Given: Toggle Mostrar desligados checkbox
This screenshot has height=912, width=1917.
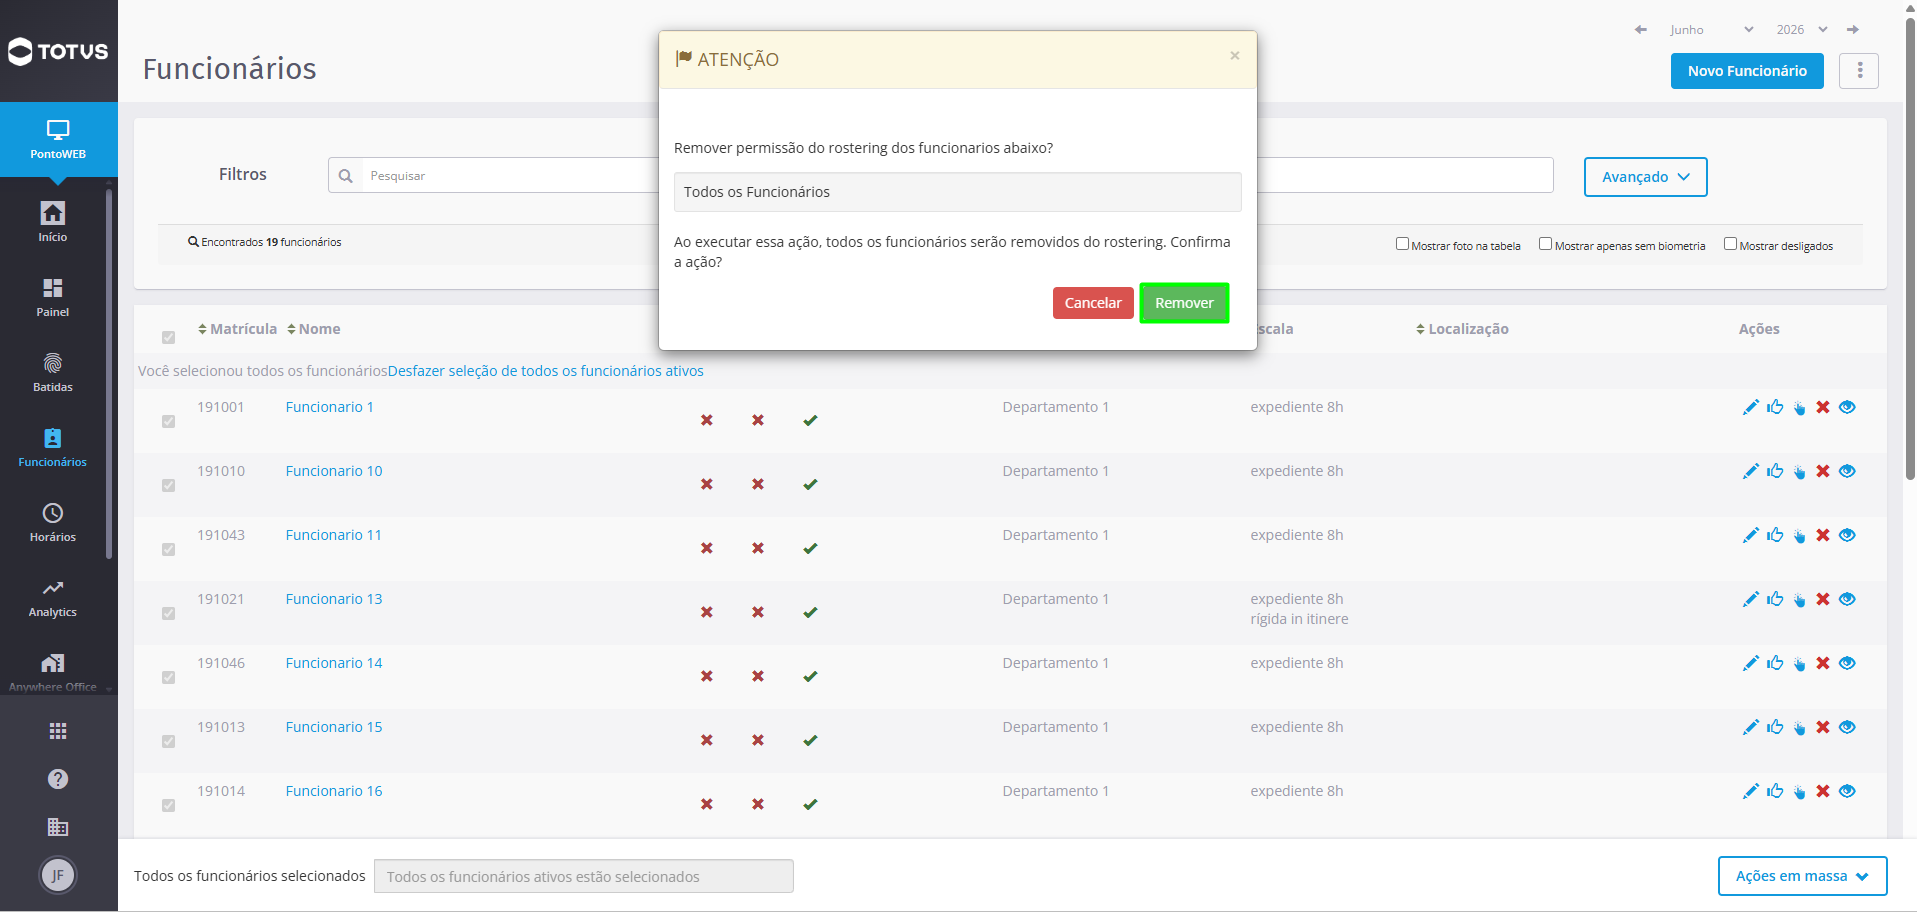Looking at the screenshot, I should [x=1730, y=244].
